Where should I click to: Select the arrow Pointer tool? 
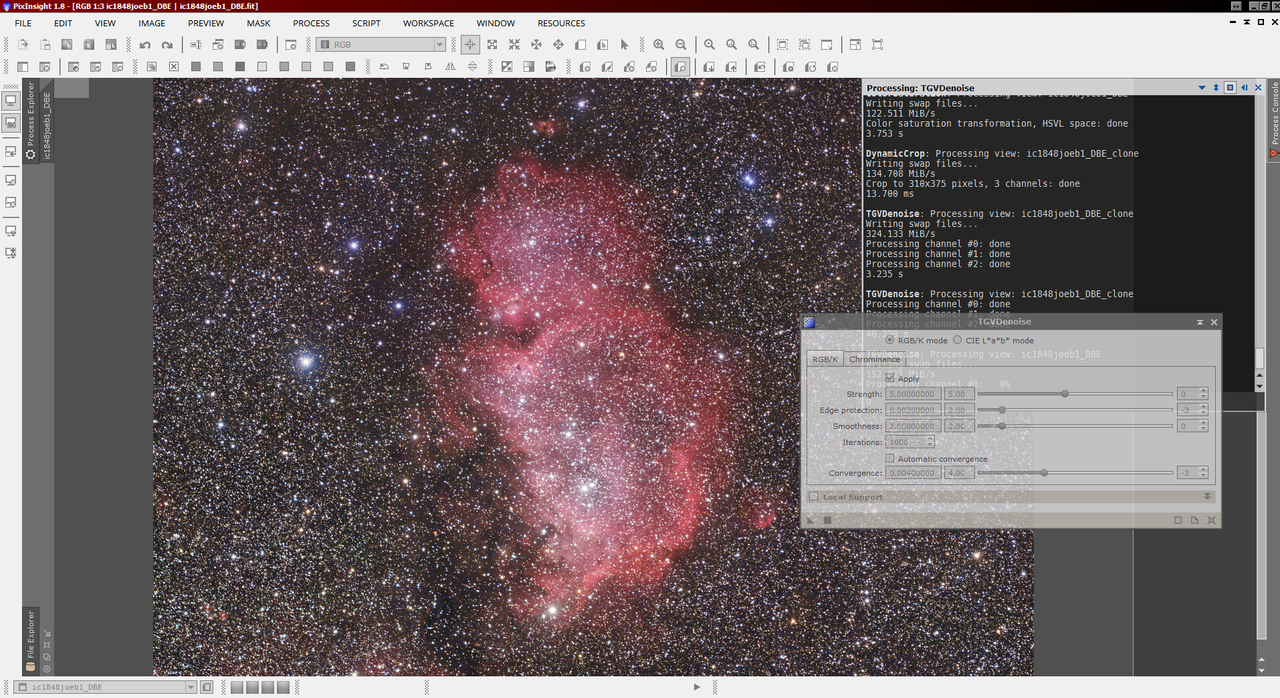coord(624,44)
